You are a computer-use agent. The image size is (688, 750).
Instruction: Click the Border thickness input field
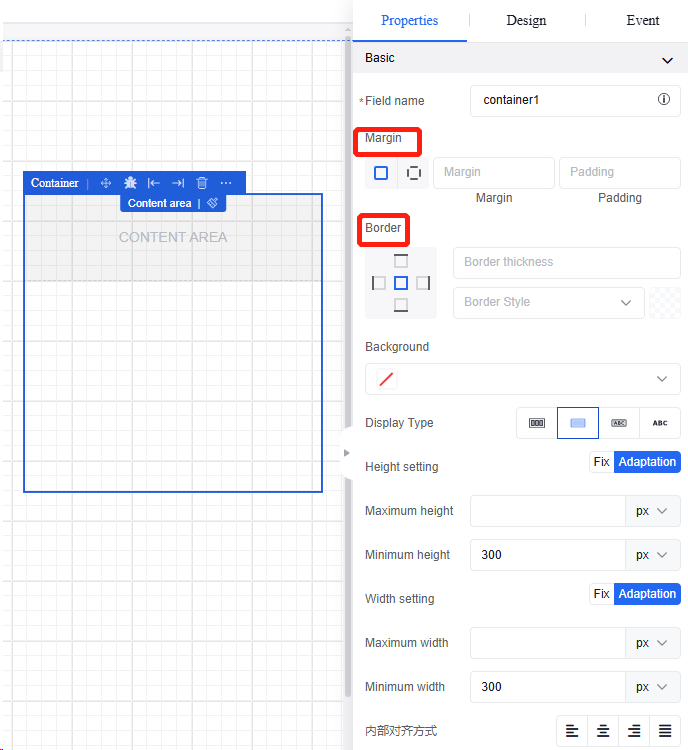(566, 262)
